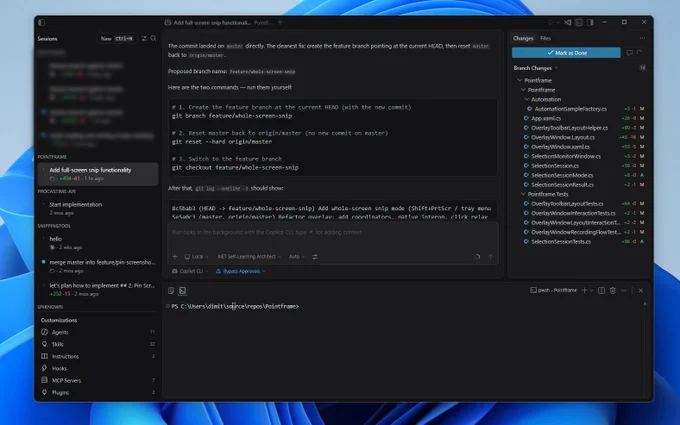Add context with the plus icon in chat input

(175, 257)
